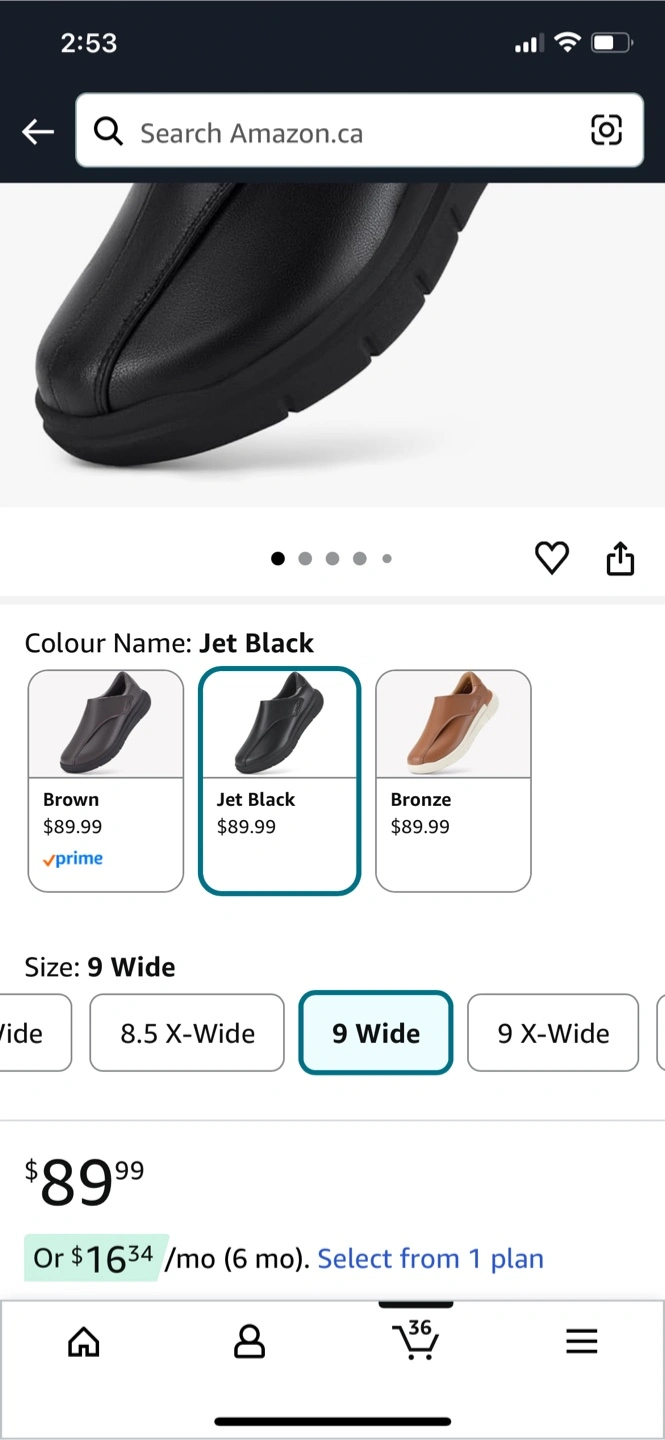Jump to second image carousel dot

click(305, 559)
